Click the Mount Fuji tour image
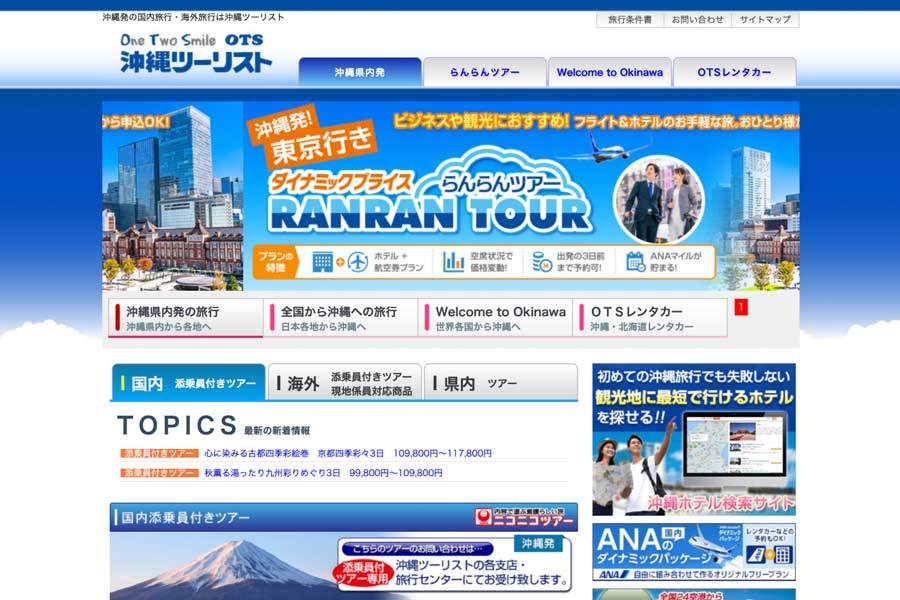This screenshot has width=900, height=600. point(224,566)
